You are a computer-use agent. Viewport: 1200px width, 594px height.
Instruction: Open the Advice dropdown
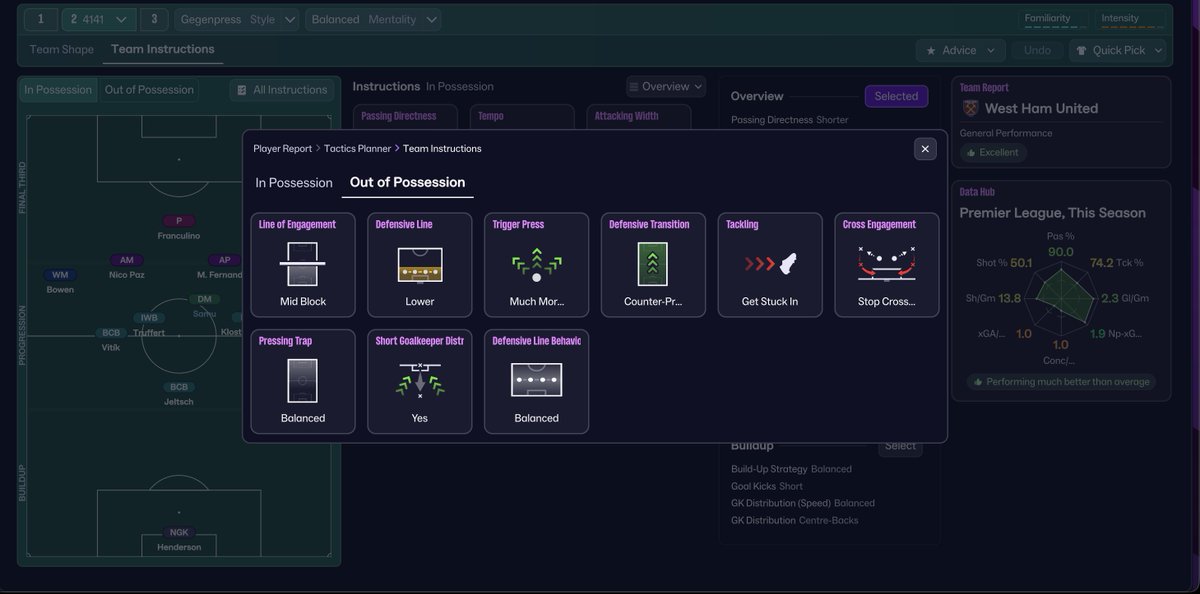960,50
